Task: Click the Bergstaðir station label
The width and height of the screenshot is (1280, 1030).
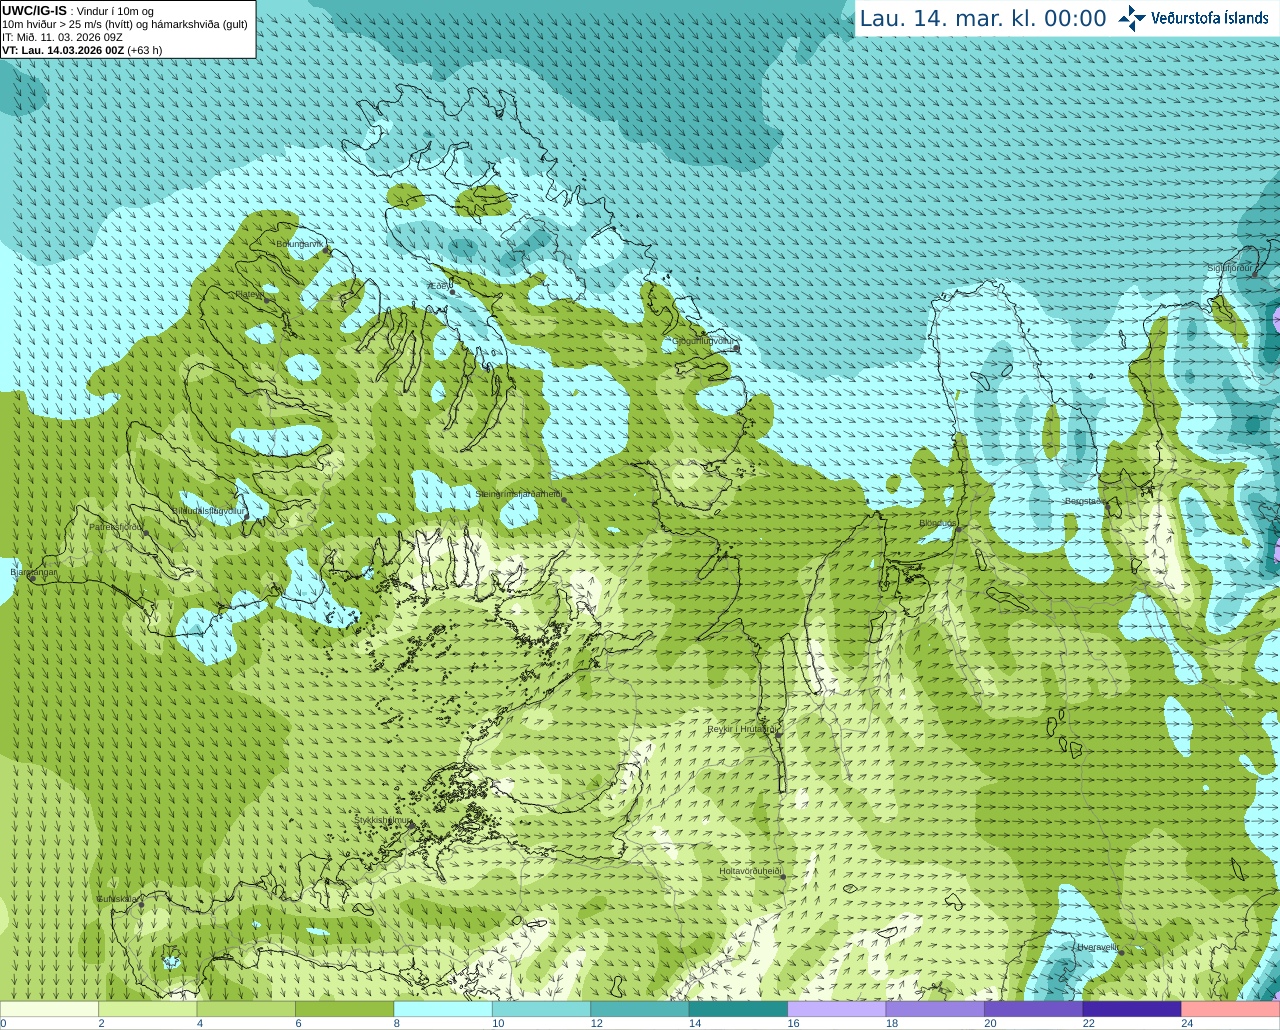Action: (1084, 501)
